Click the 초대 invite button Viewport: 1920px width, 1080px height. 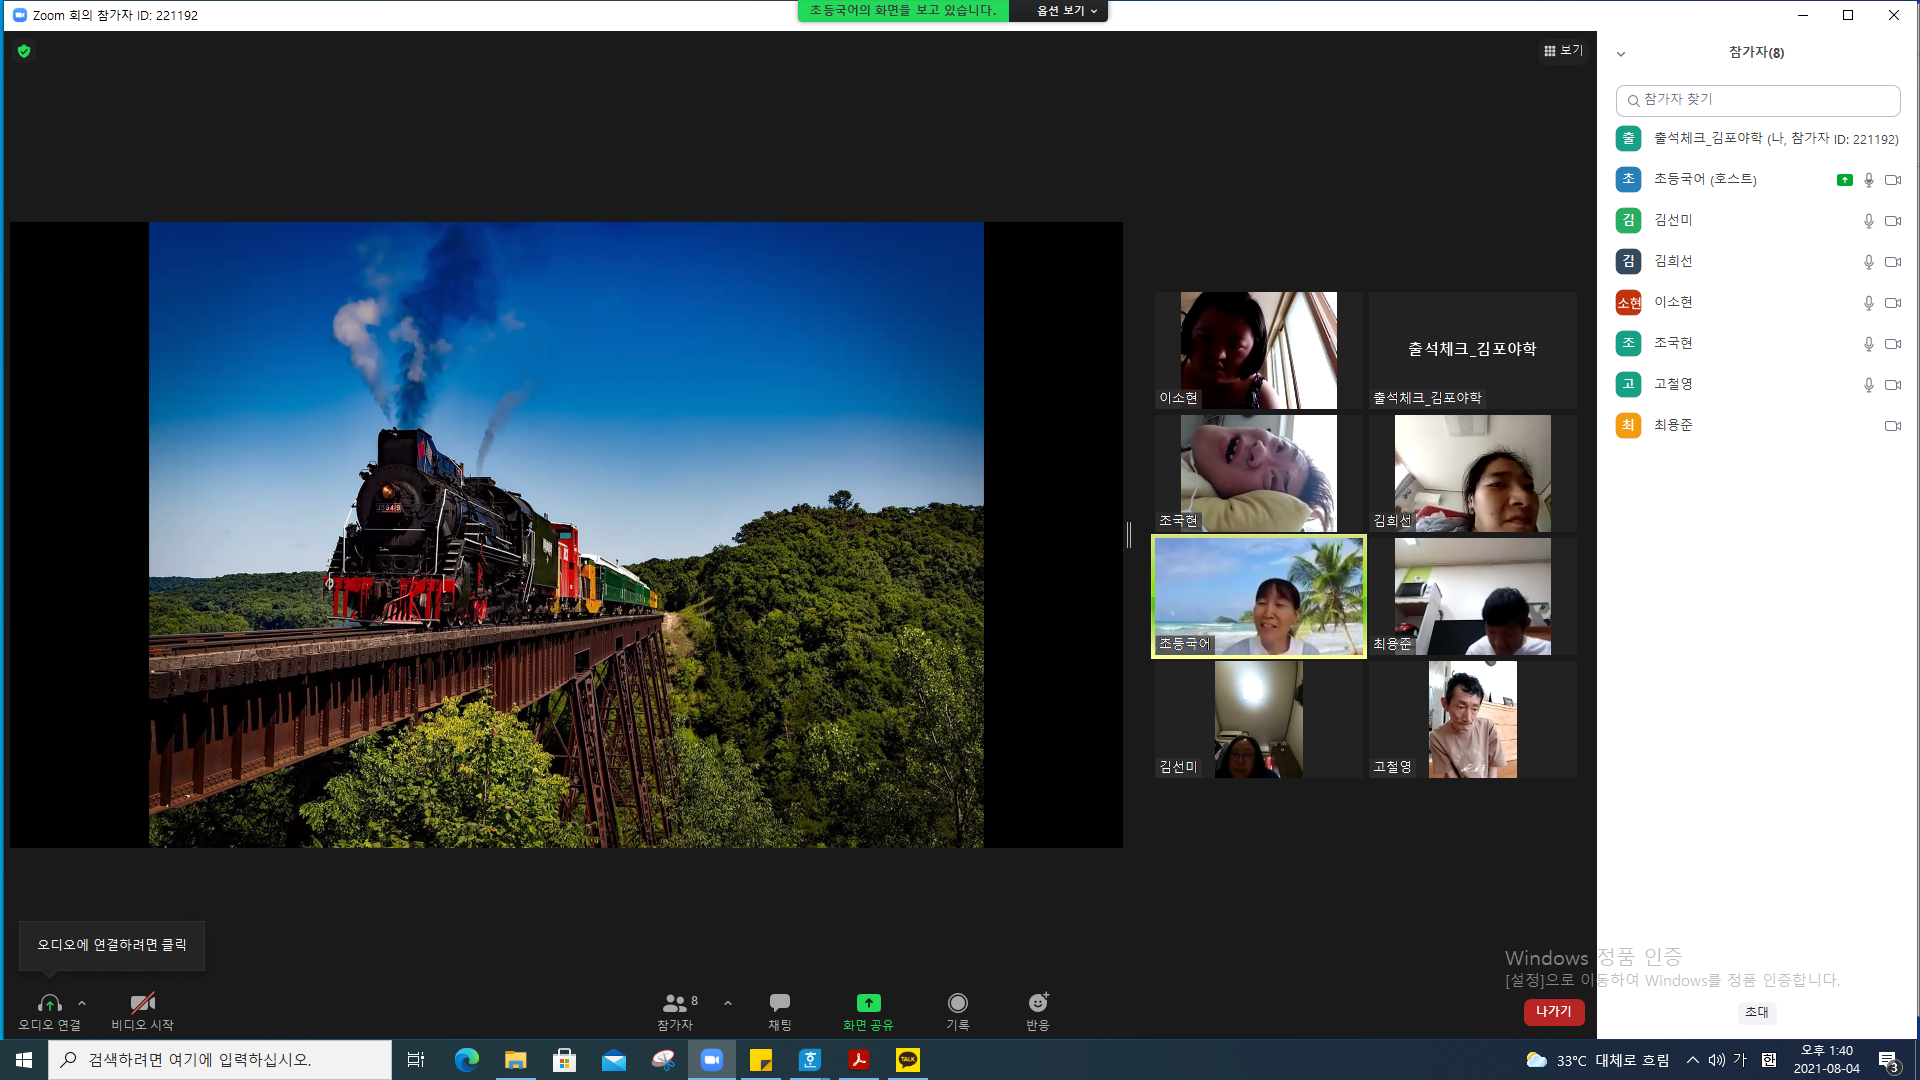[1756, 1012]
